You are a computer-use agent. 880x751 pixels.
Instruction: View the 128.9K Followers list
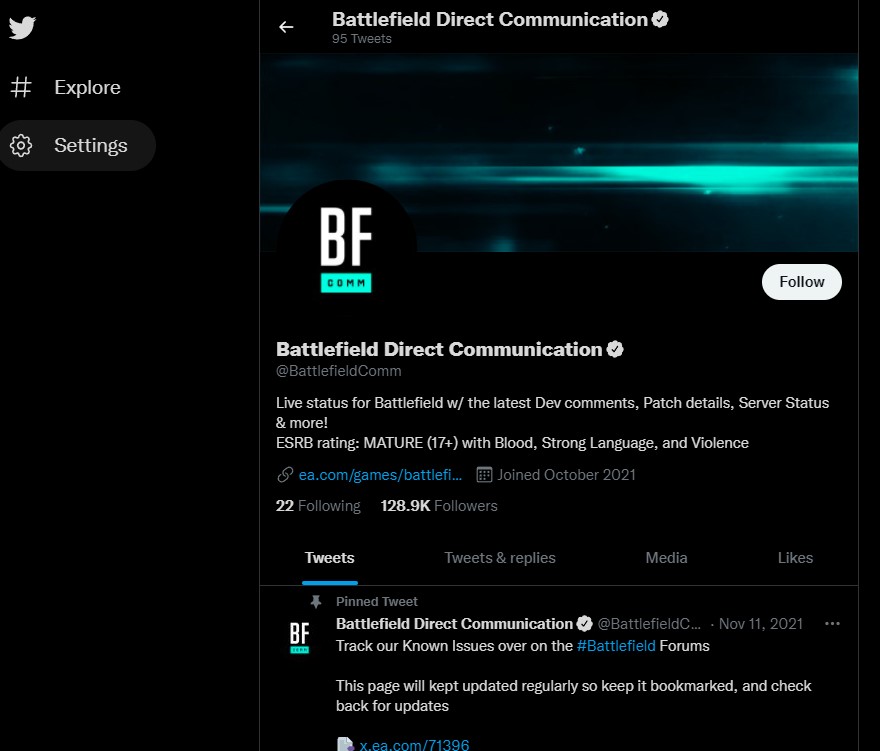click(439, 506)
